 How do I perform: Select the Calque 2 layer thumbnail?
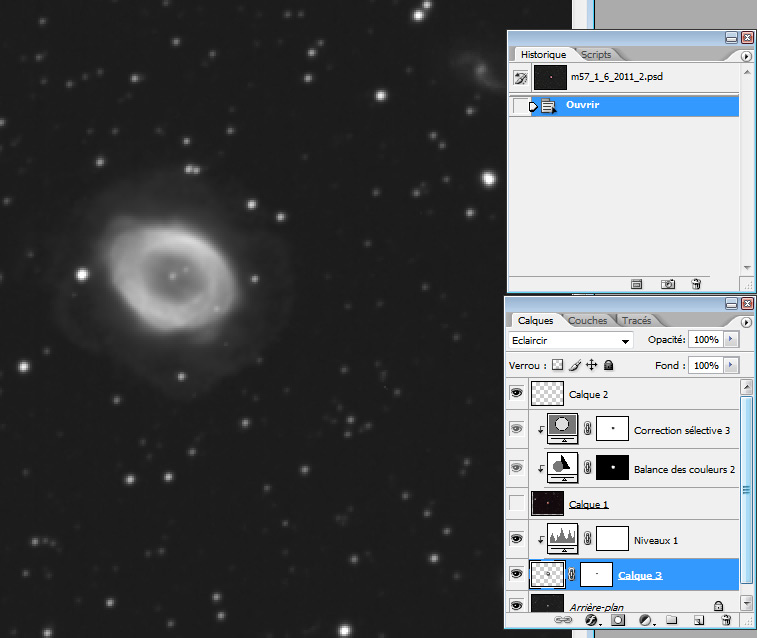(x=547, y=393)
